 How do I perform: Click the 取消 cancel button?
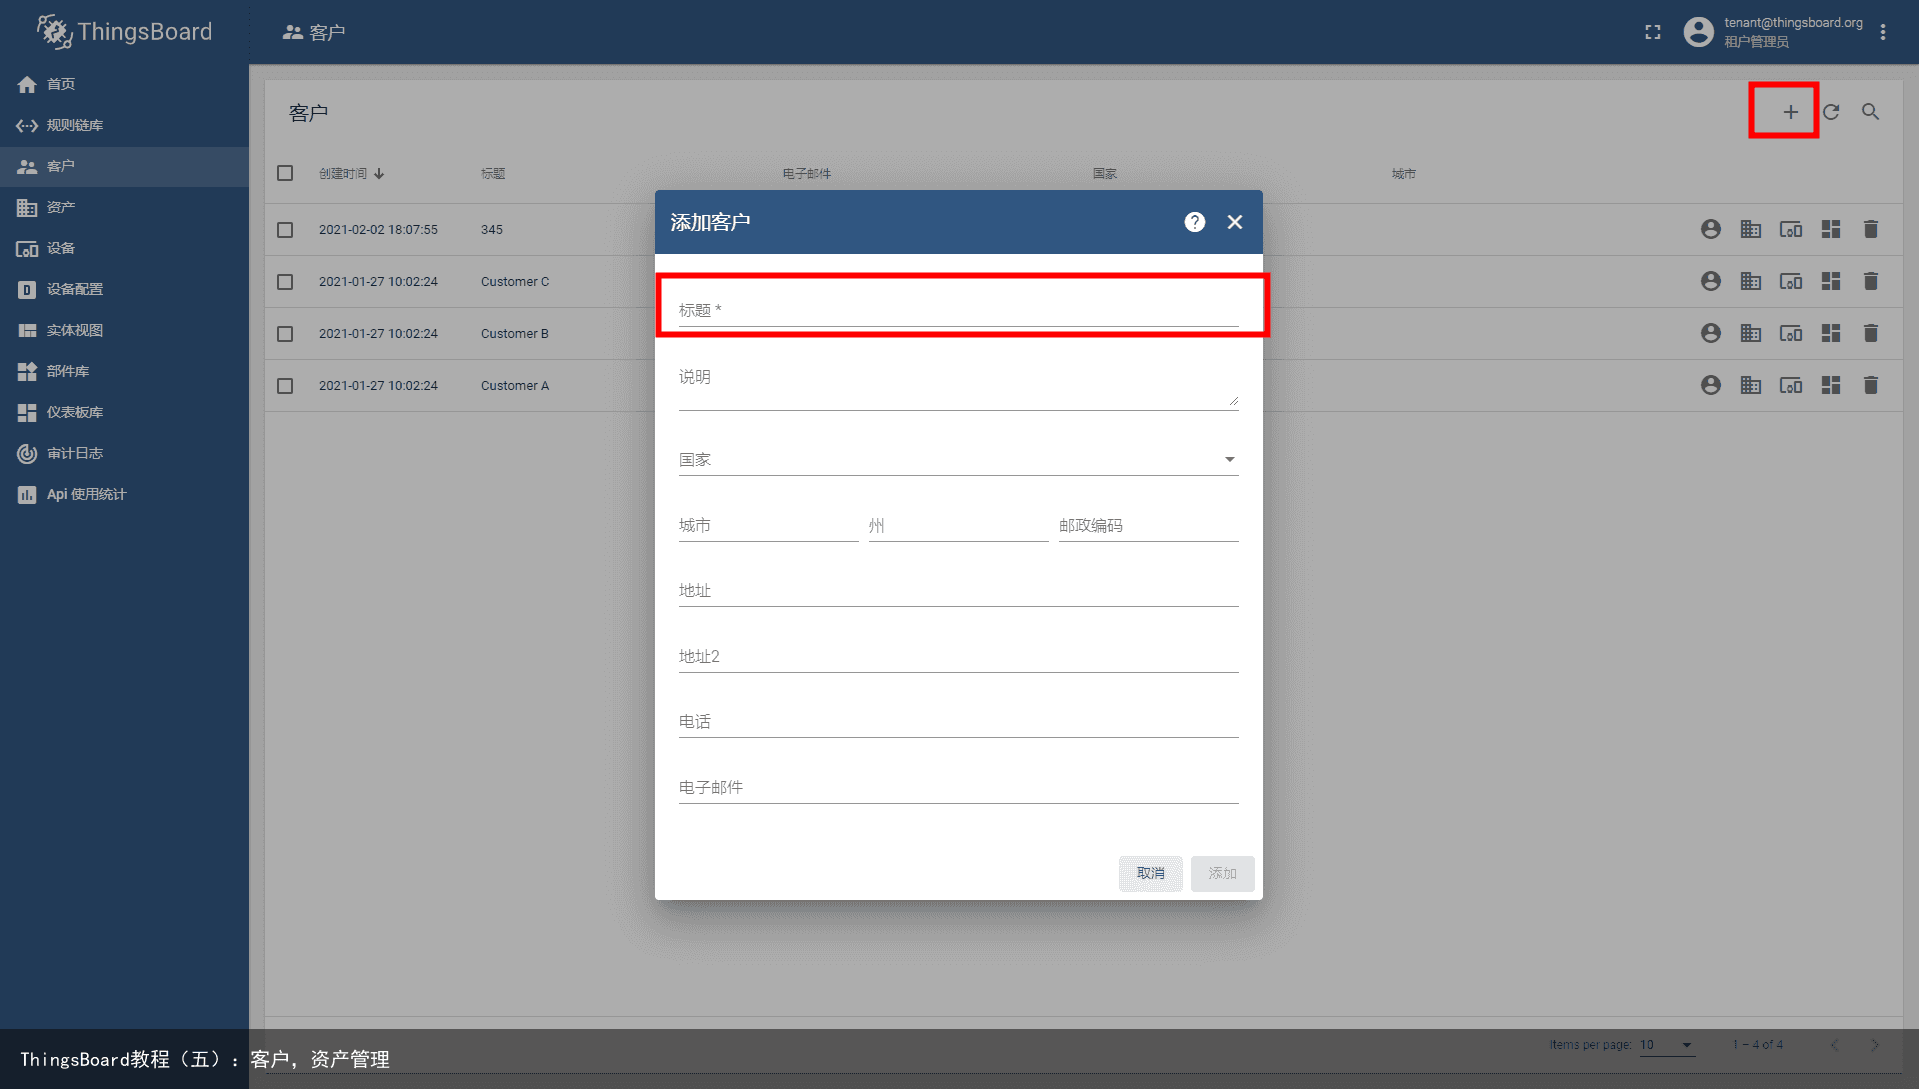pyautogui.click(x=1150, y=873)
